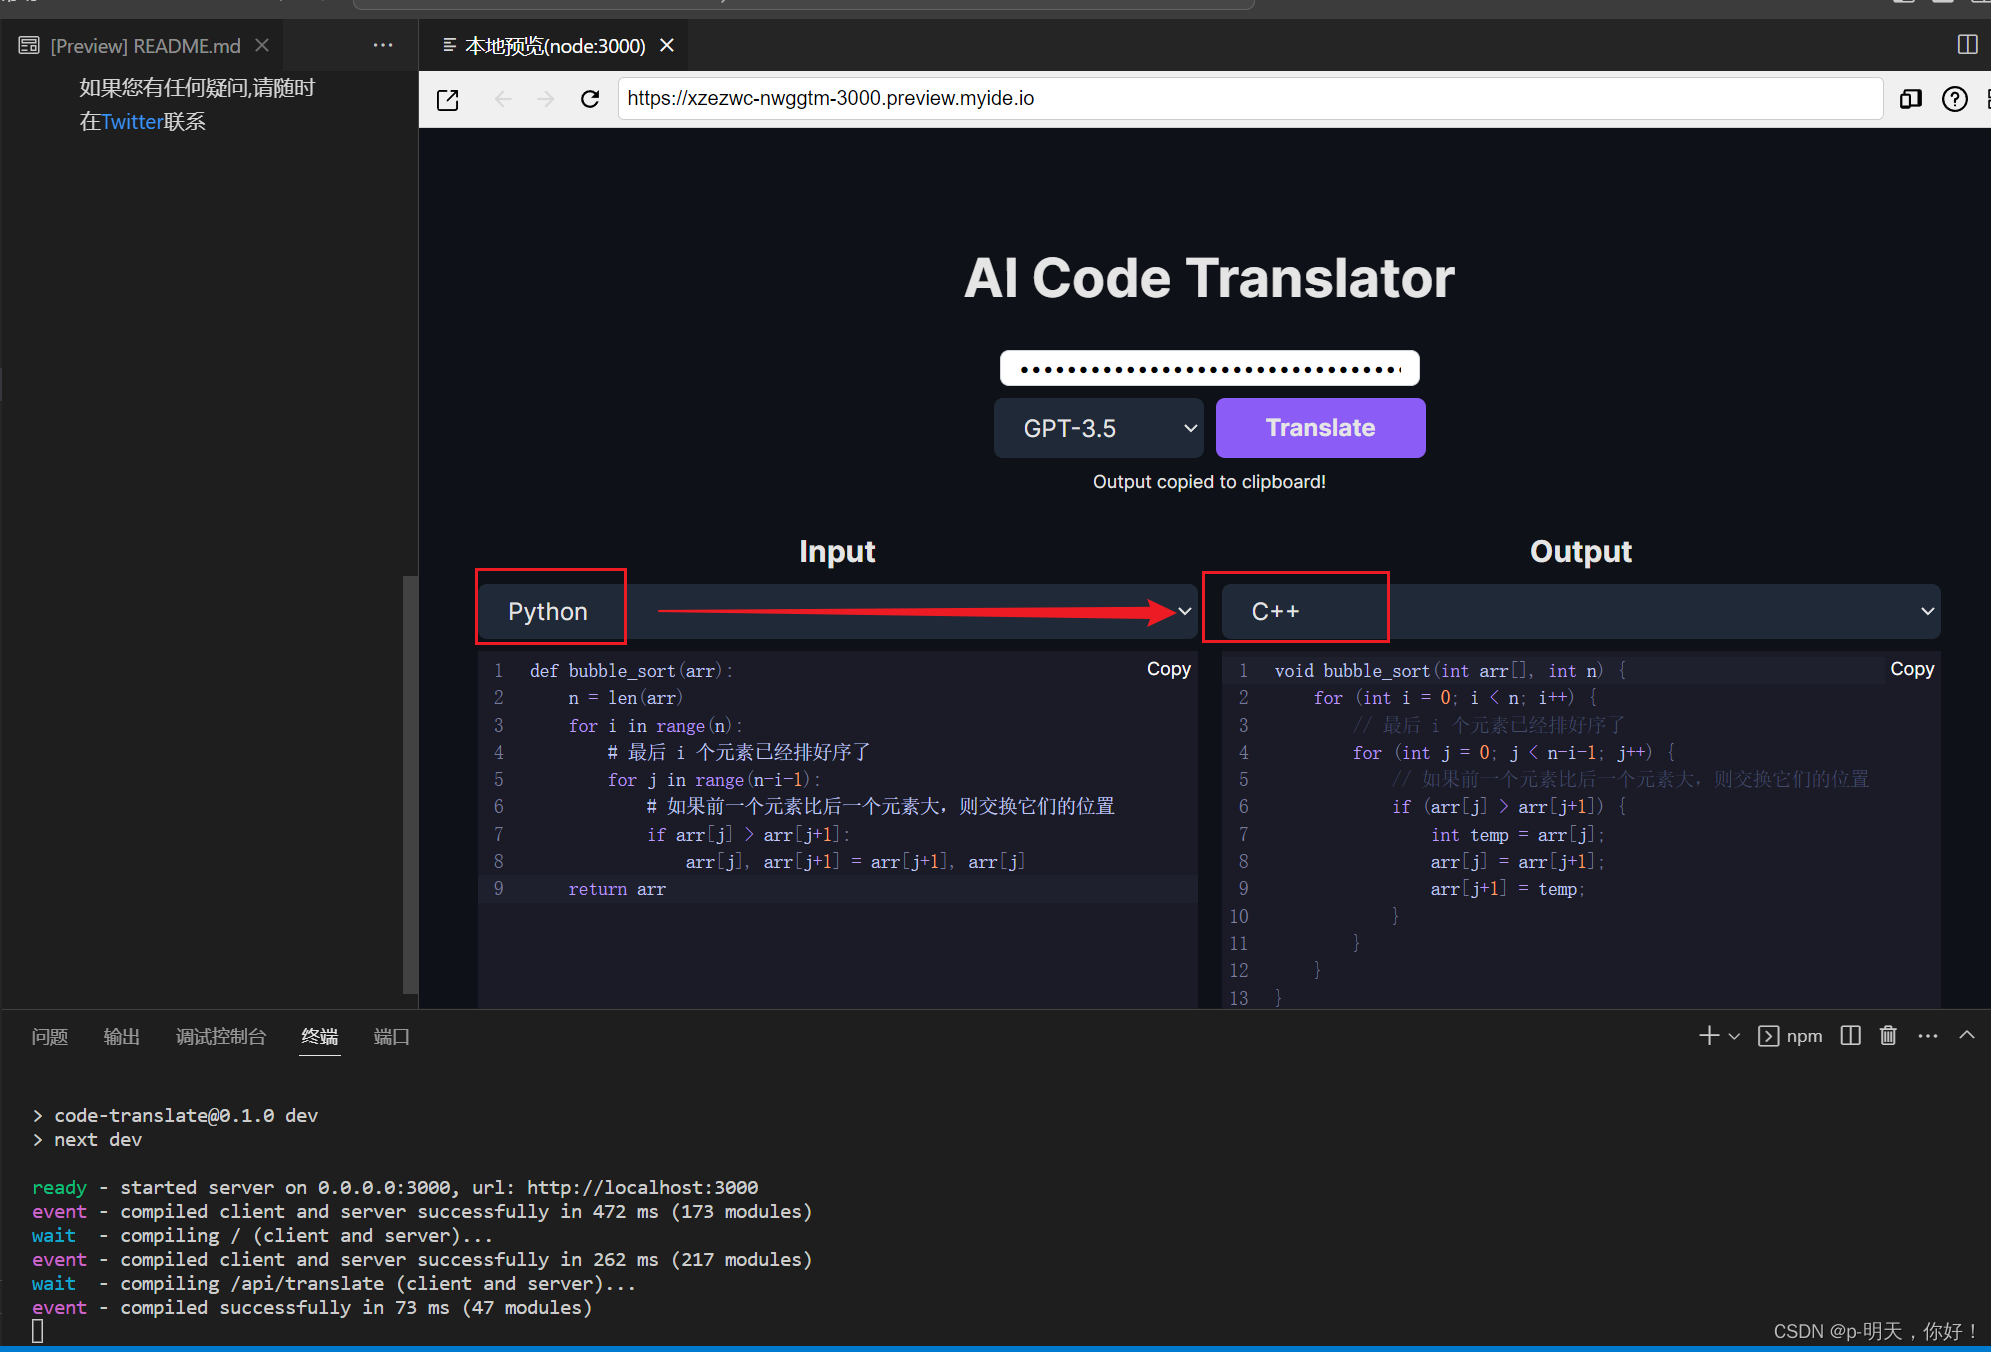Copy the C++ output code

click(1912, 669)
